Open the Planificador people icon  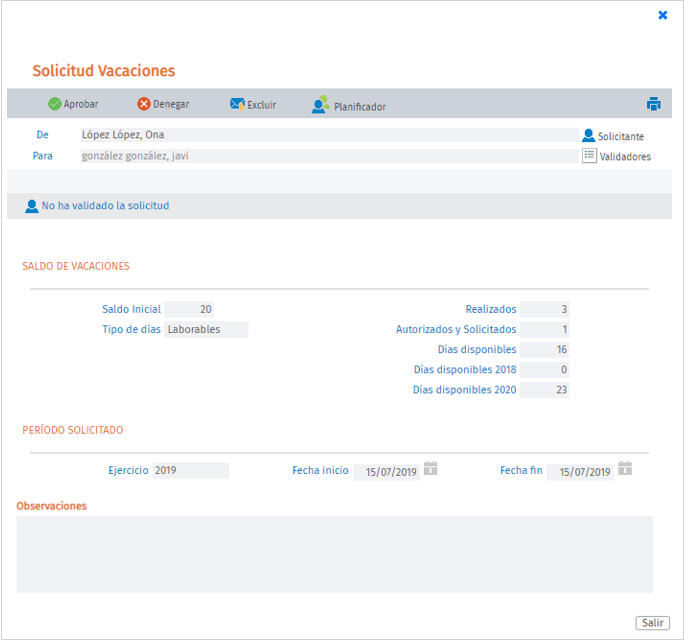321,104
